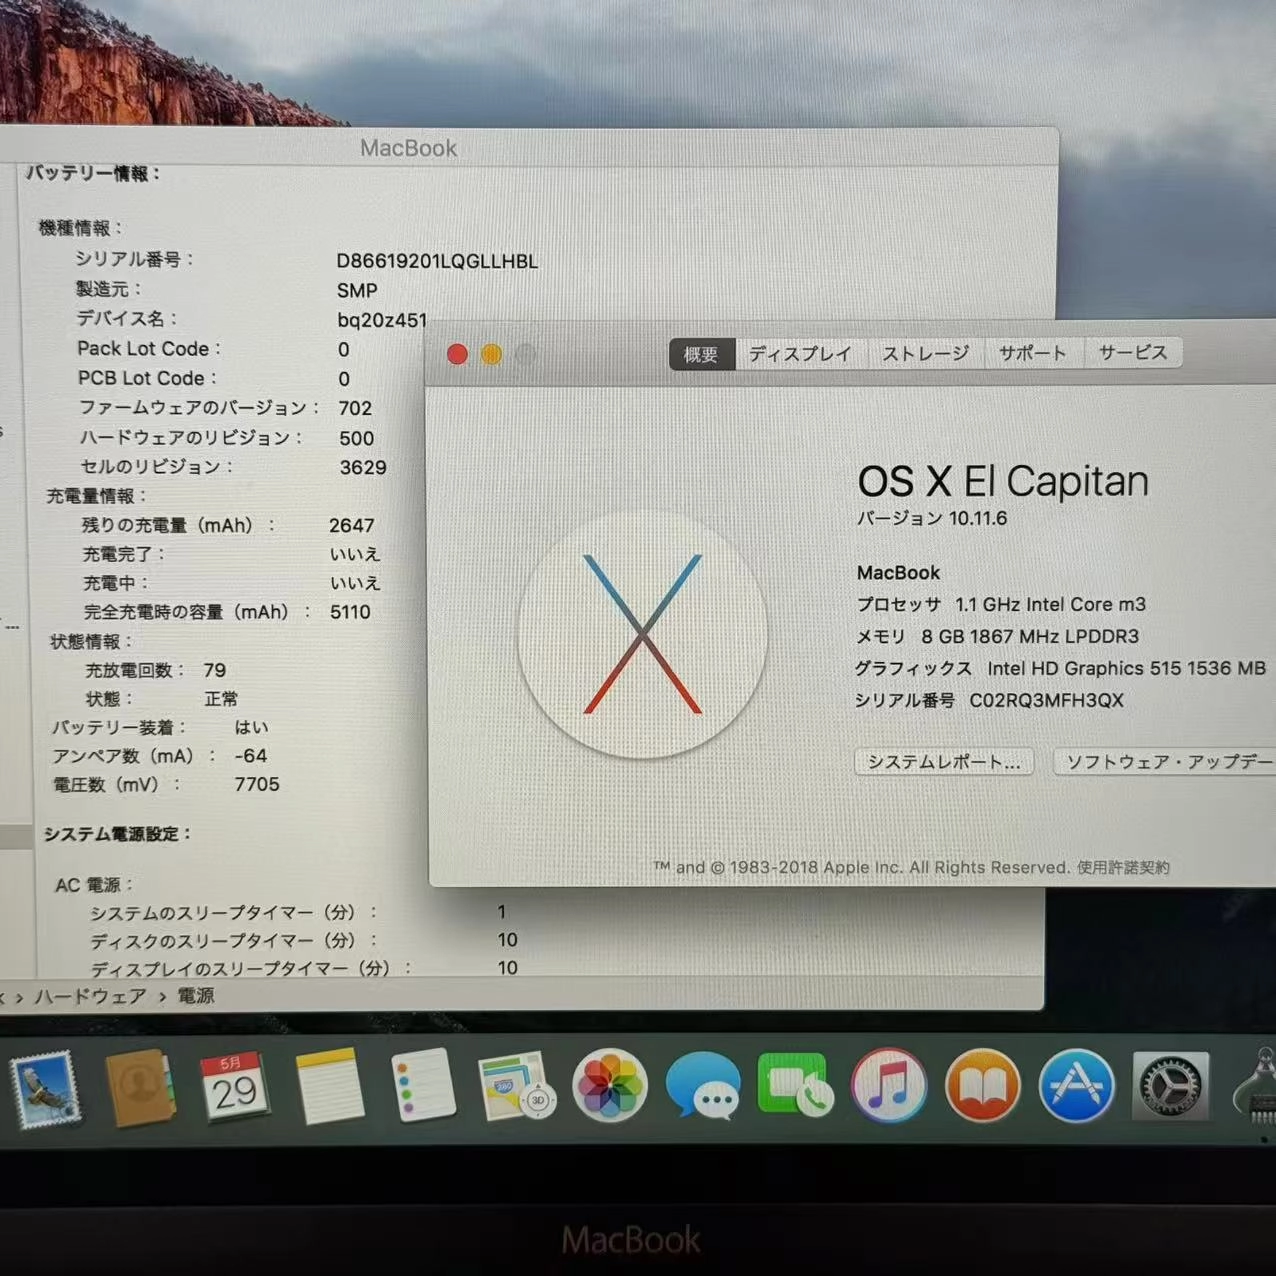This screenshot has height=1276, width=1276.
Task: Switch to the ストレージ tab
Action: click(924, 352)
